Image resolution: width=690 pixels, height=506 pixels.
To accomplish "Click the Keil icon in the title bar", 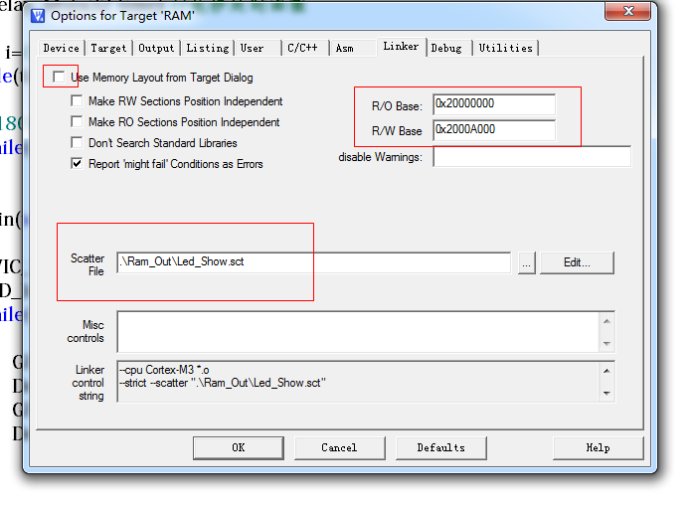I will (x=39, y=15).
